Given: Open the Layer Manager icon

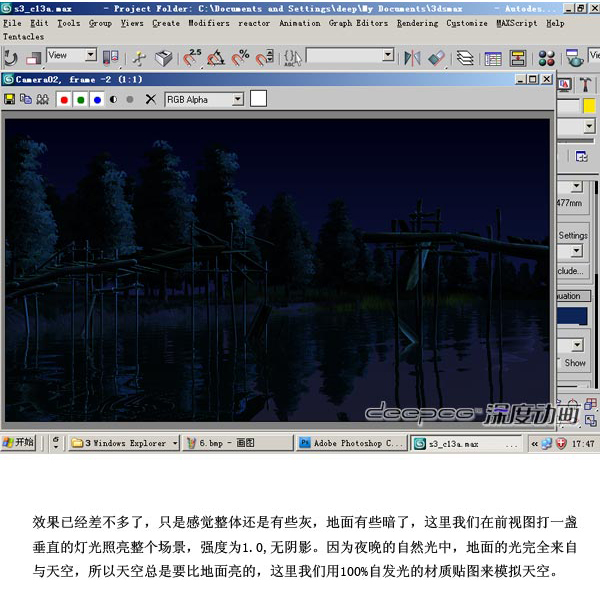Looking at the screenshot, I should coord(465,58).
